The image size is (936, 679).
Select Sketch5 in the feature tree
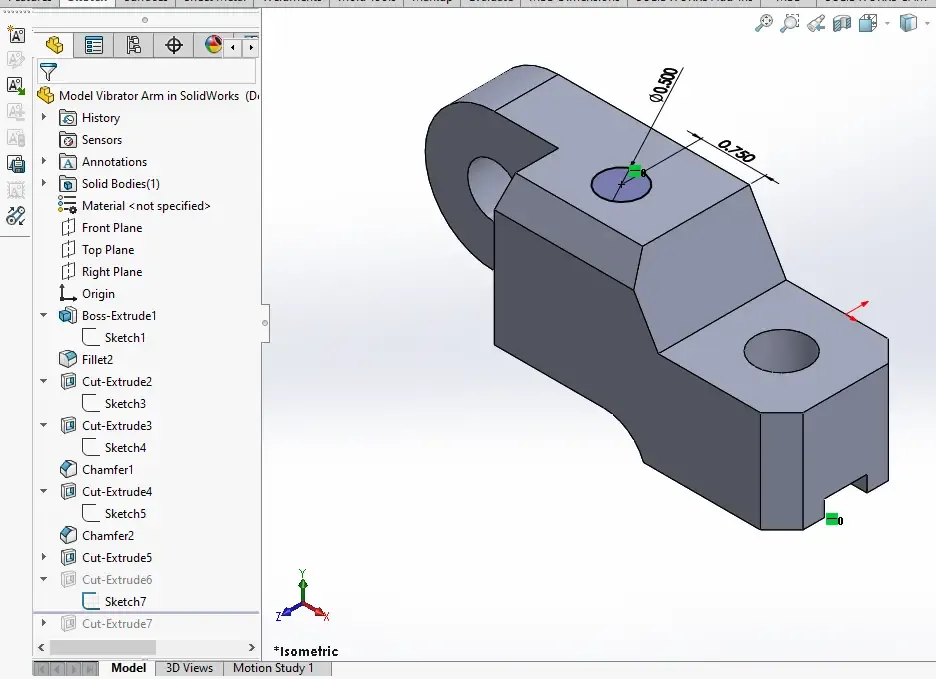[114, 514]
